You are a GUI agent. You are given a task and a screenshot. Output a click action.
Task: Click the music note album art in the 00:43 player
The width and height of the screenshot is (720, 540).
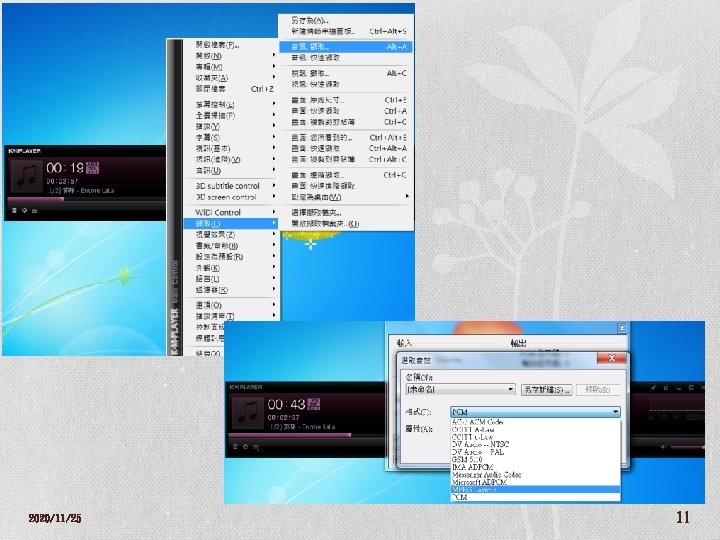[x=248, y=413]
